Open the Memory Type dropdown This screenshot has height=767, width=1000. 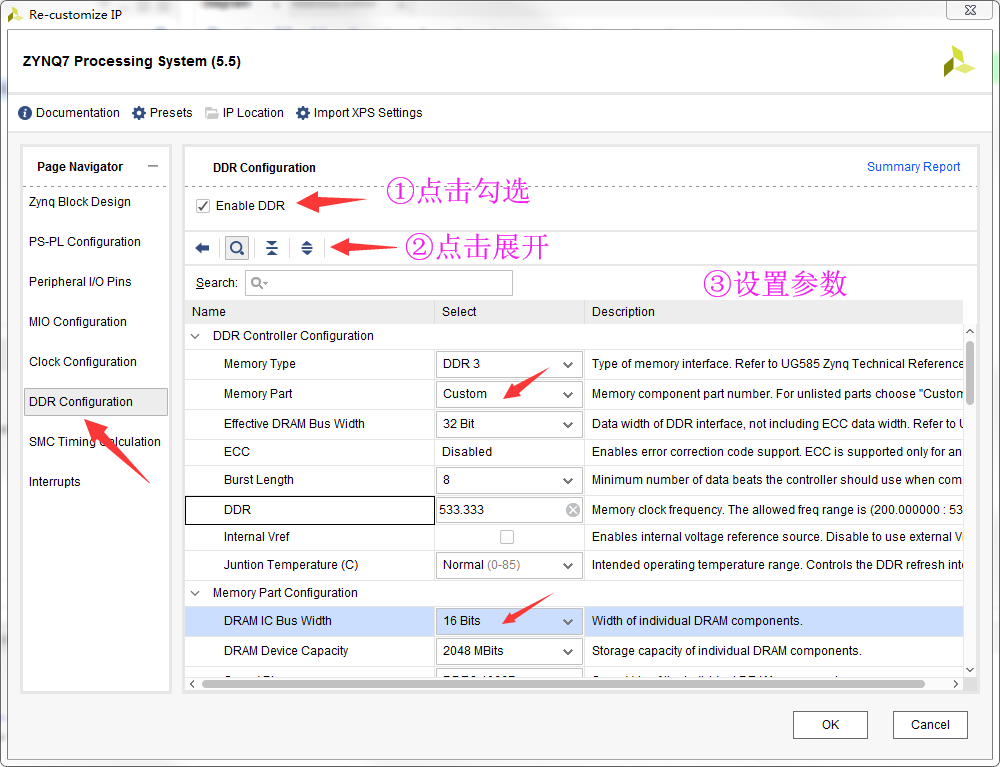tap(509, 364)
